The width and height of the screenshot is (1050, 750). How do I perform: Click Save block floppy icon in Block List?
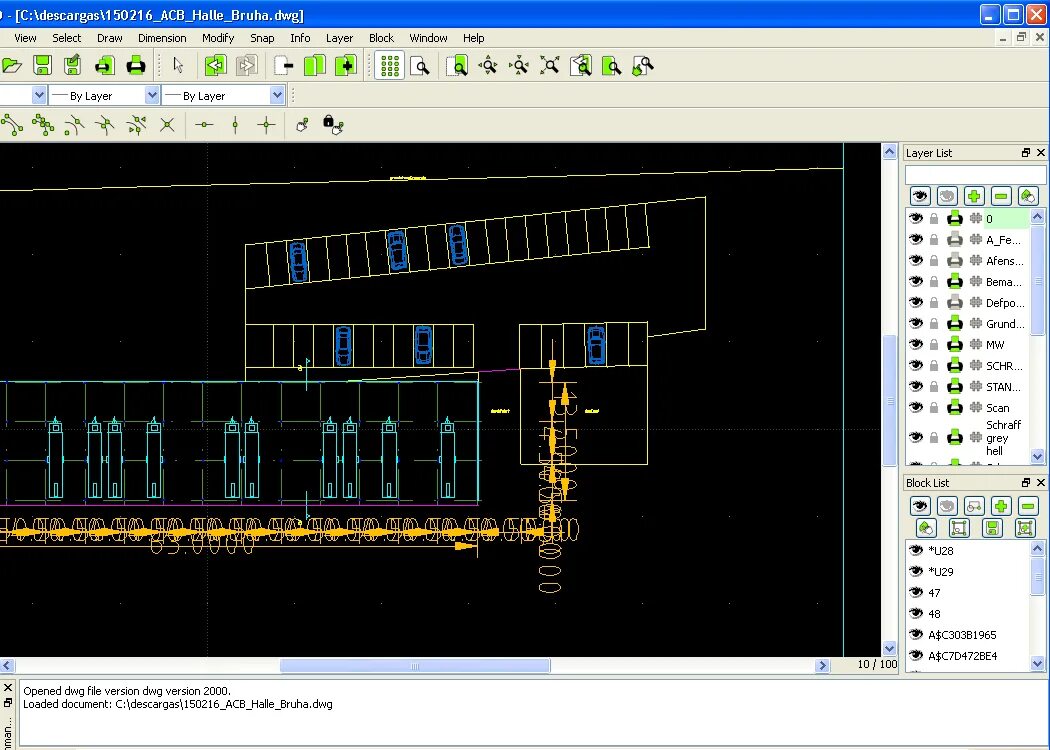(992, 528)
